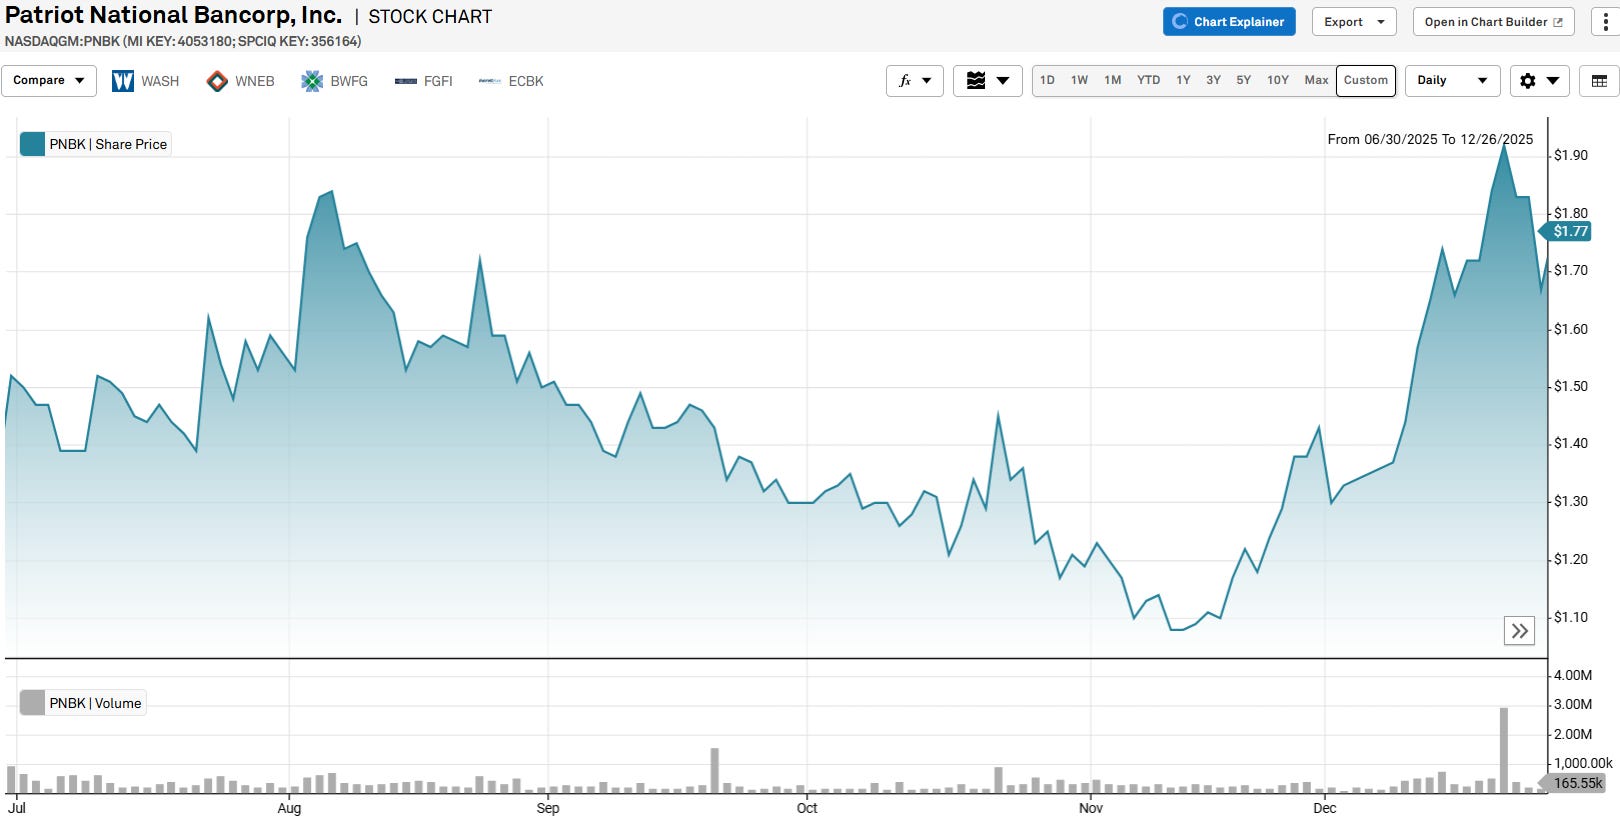Open the three-dot more options menu
Image resolution: width=1620 pixels, height=817 pixels.
coord(1605,22)
